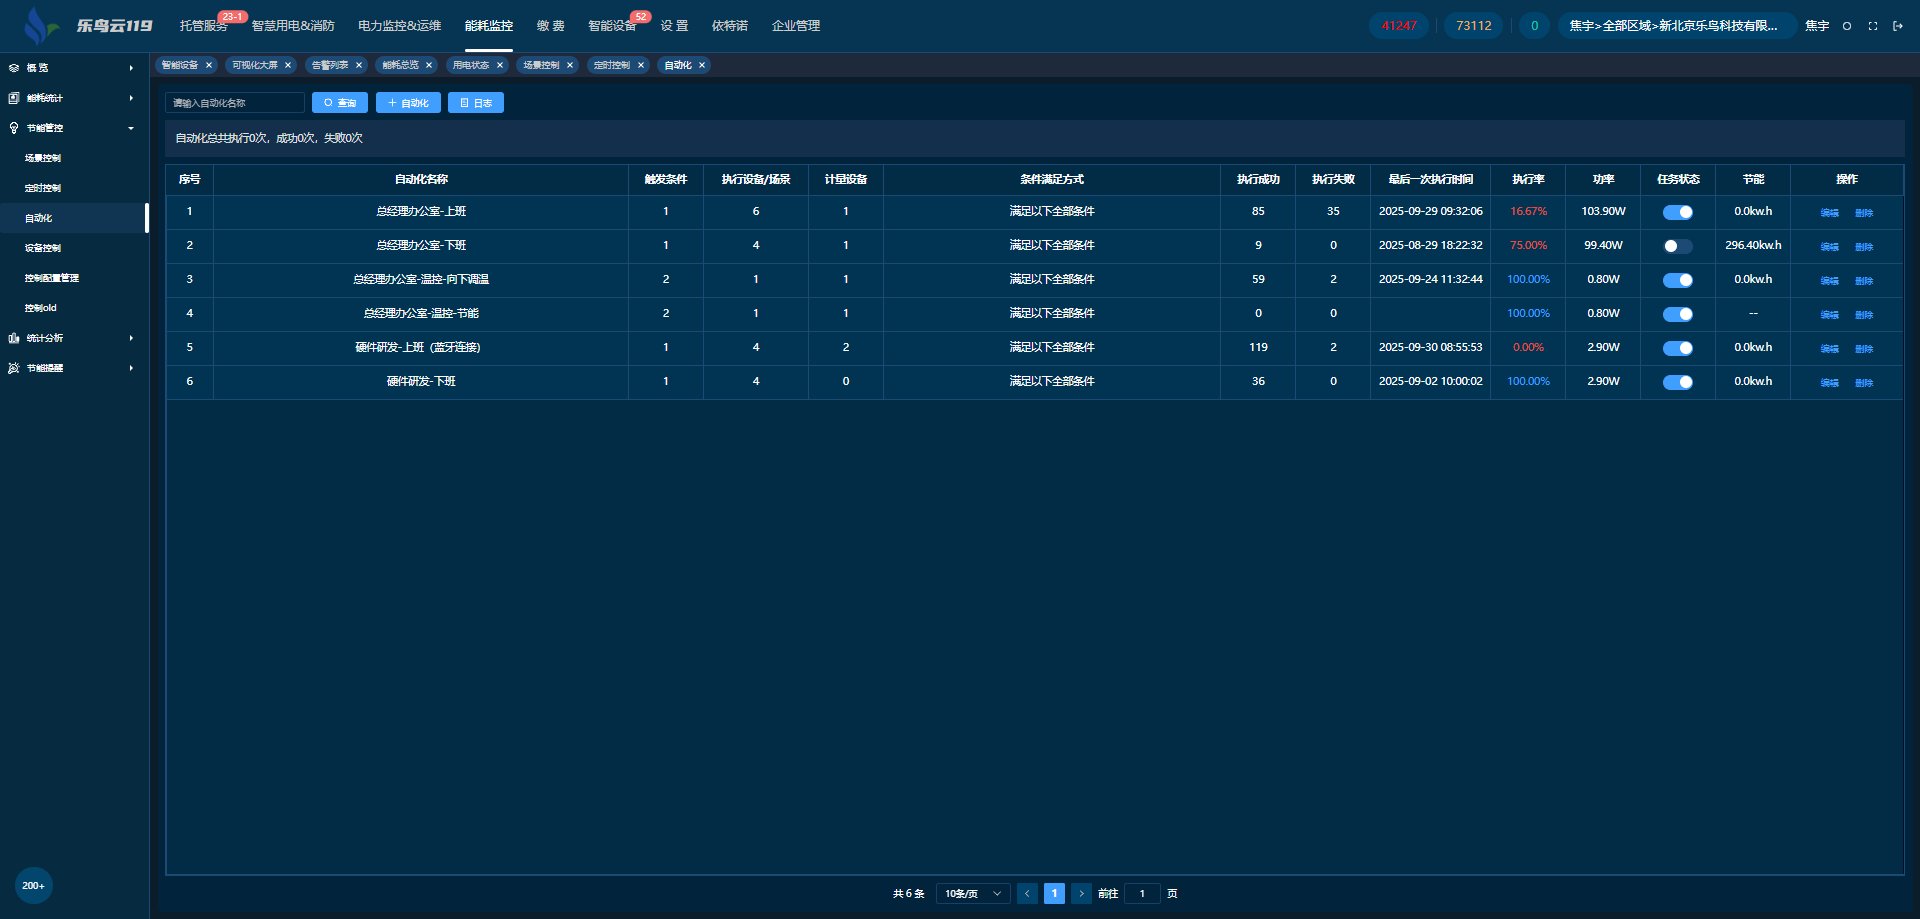This screenshot has height=919, width=1920.
Task: Click the 能耗统计 icon in sidebar
Action: pos(14,98)
